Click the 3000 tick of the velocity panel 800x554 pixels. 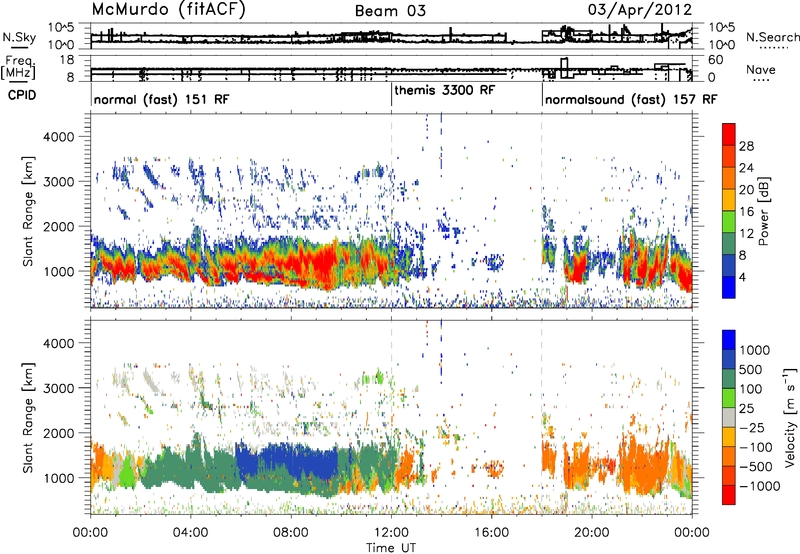pos(58,388)
